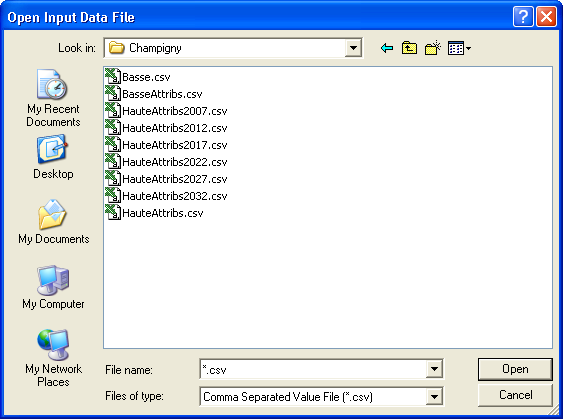Open My Documents in places bar
Screen dimensions: 563x419
[53, 222]
